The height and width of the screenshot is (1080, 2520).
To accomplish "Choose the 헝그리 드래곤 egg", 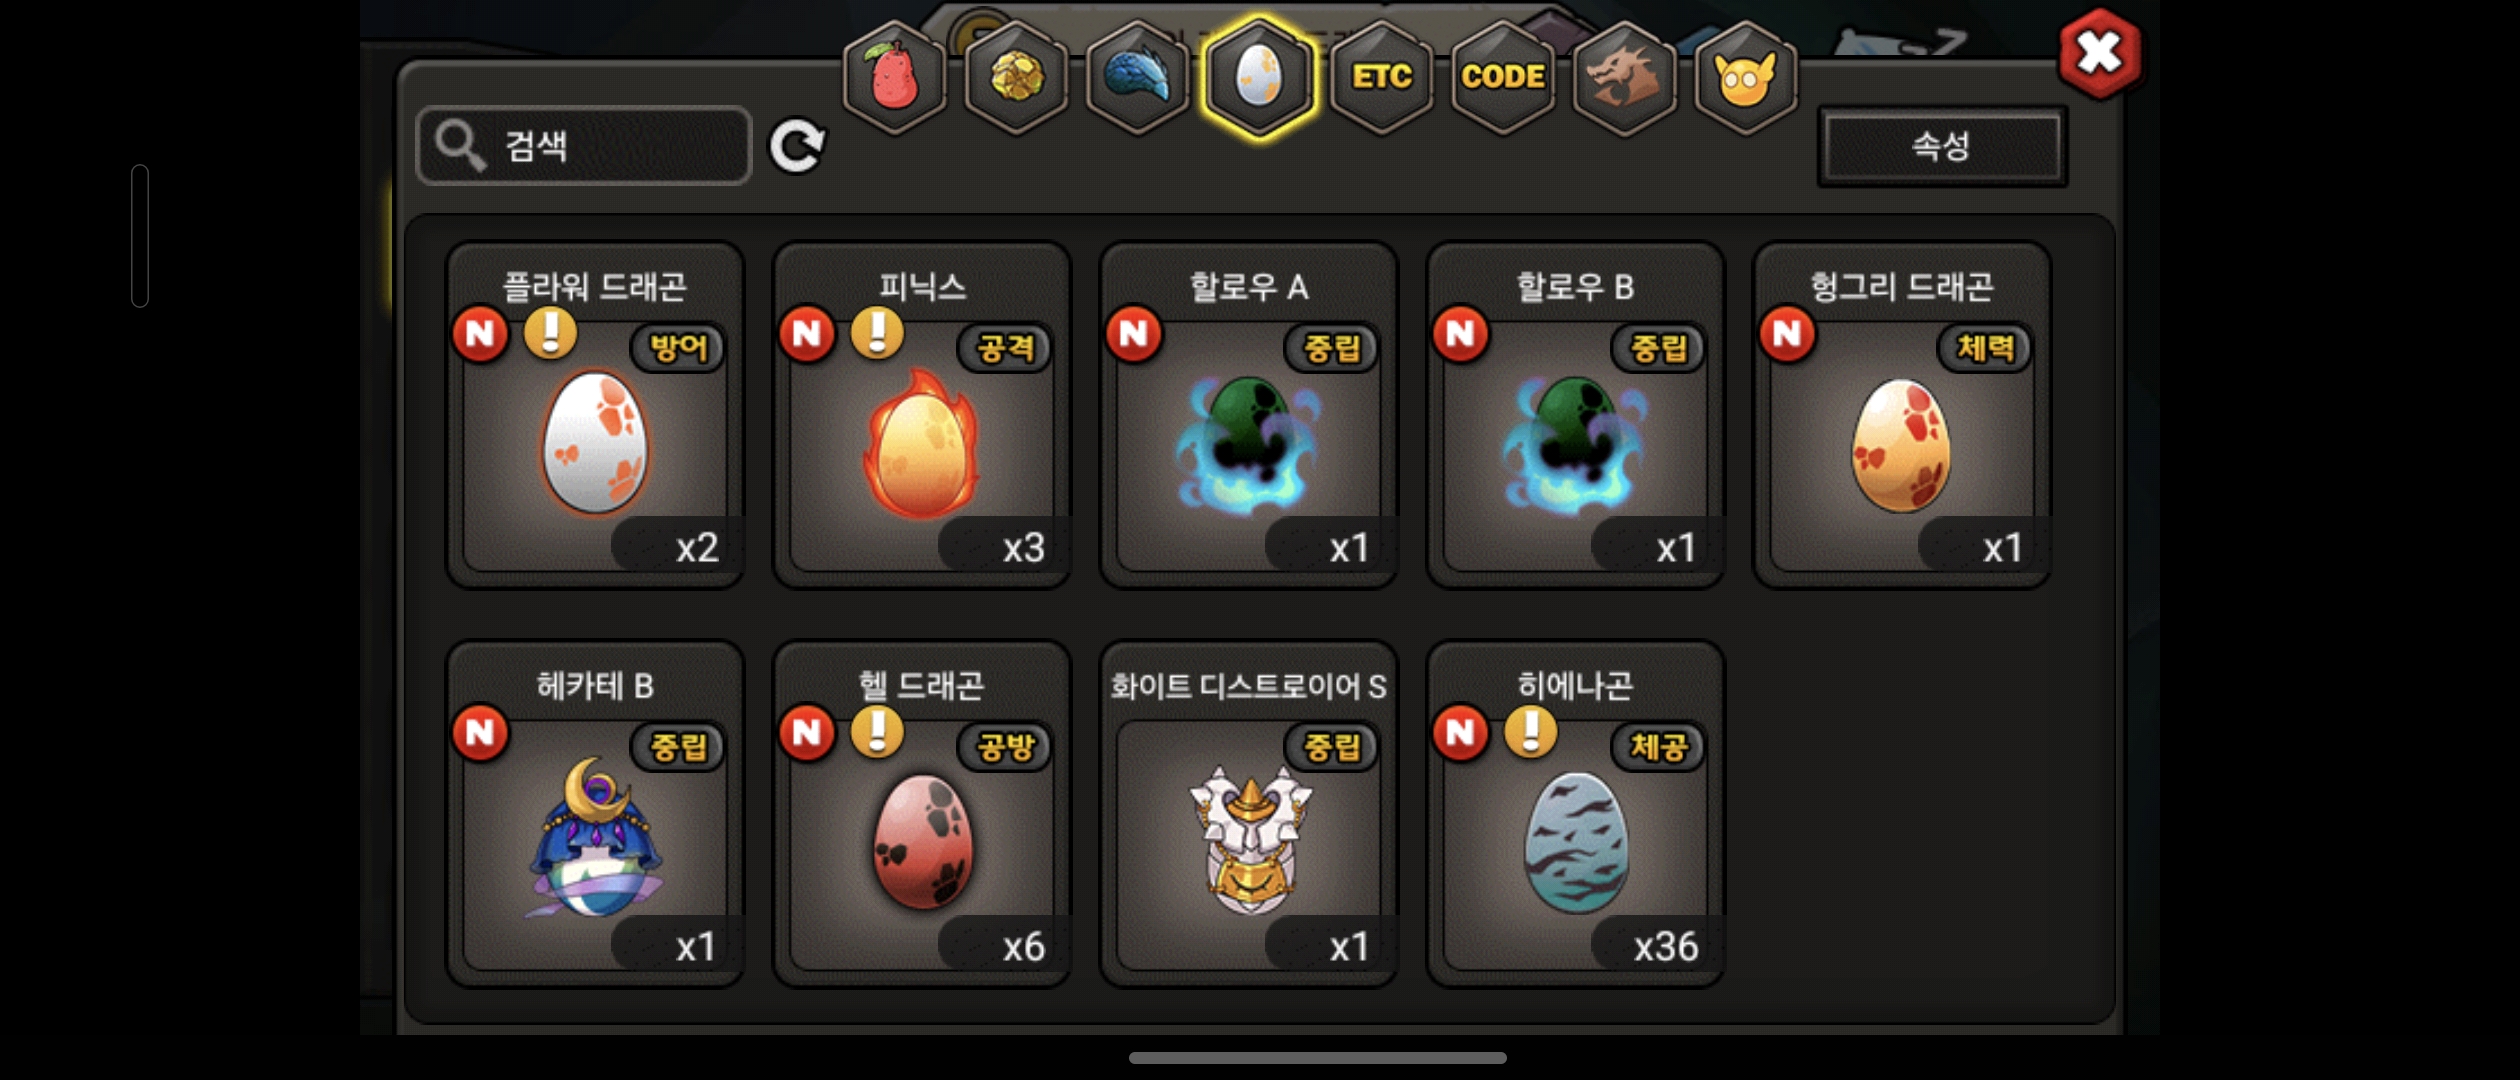I will (1902, 415).
